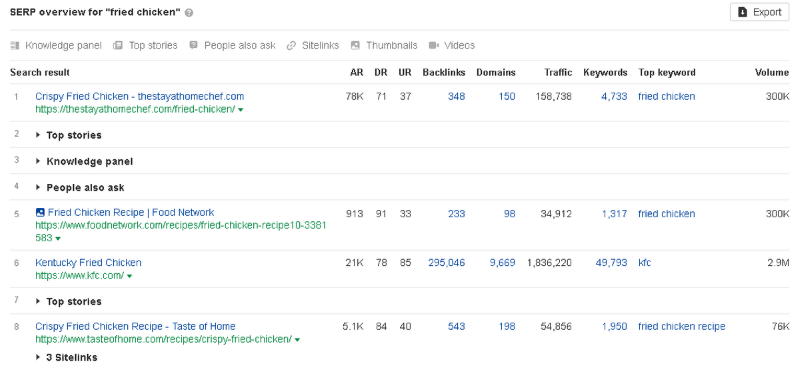Open 9,669 domains for KFC result
The width and height of the screenshot is (800, 368).
tap(503, 263)
